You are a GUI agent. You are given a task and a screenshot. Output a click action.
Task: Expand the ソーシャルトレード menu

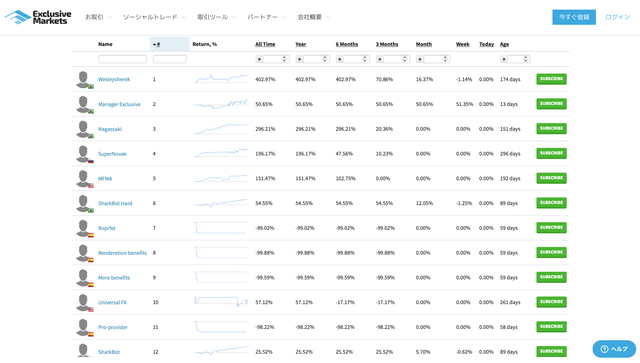click(x=155, y=17)
